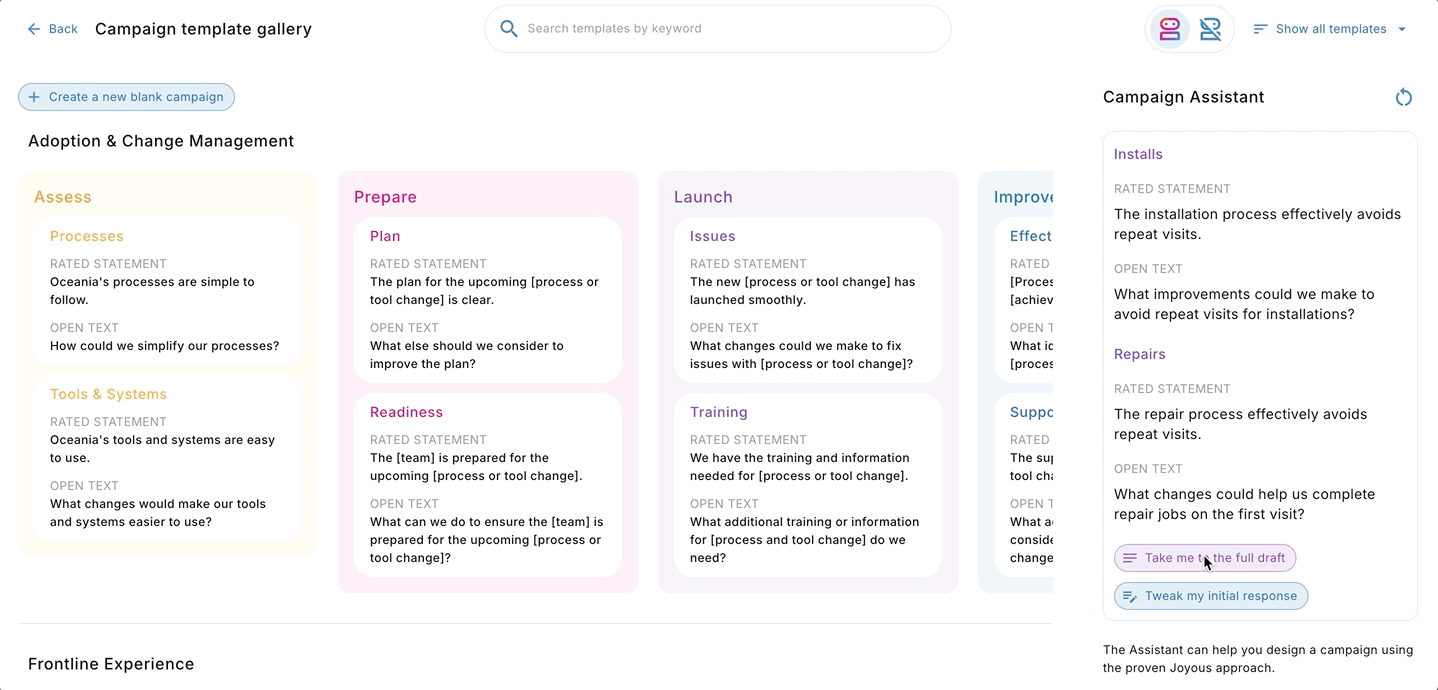Click 'The plan for the upcoming [process or tool change] is clear.'
The image size is (1438, 690).
484,291
